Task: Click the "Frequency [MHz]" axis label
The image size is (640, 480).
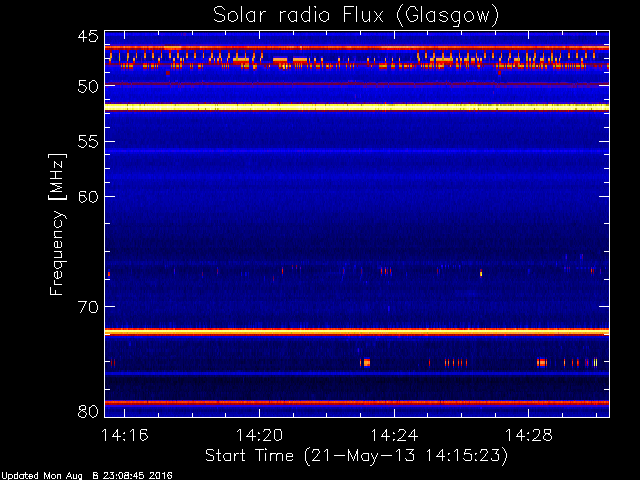Action: [x=57, y=224]
